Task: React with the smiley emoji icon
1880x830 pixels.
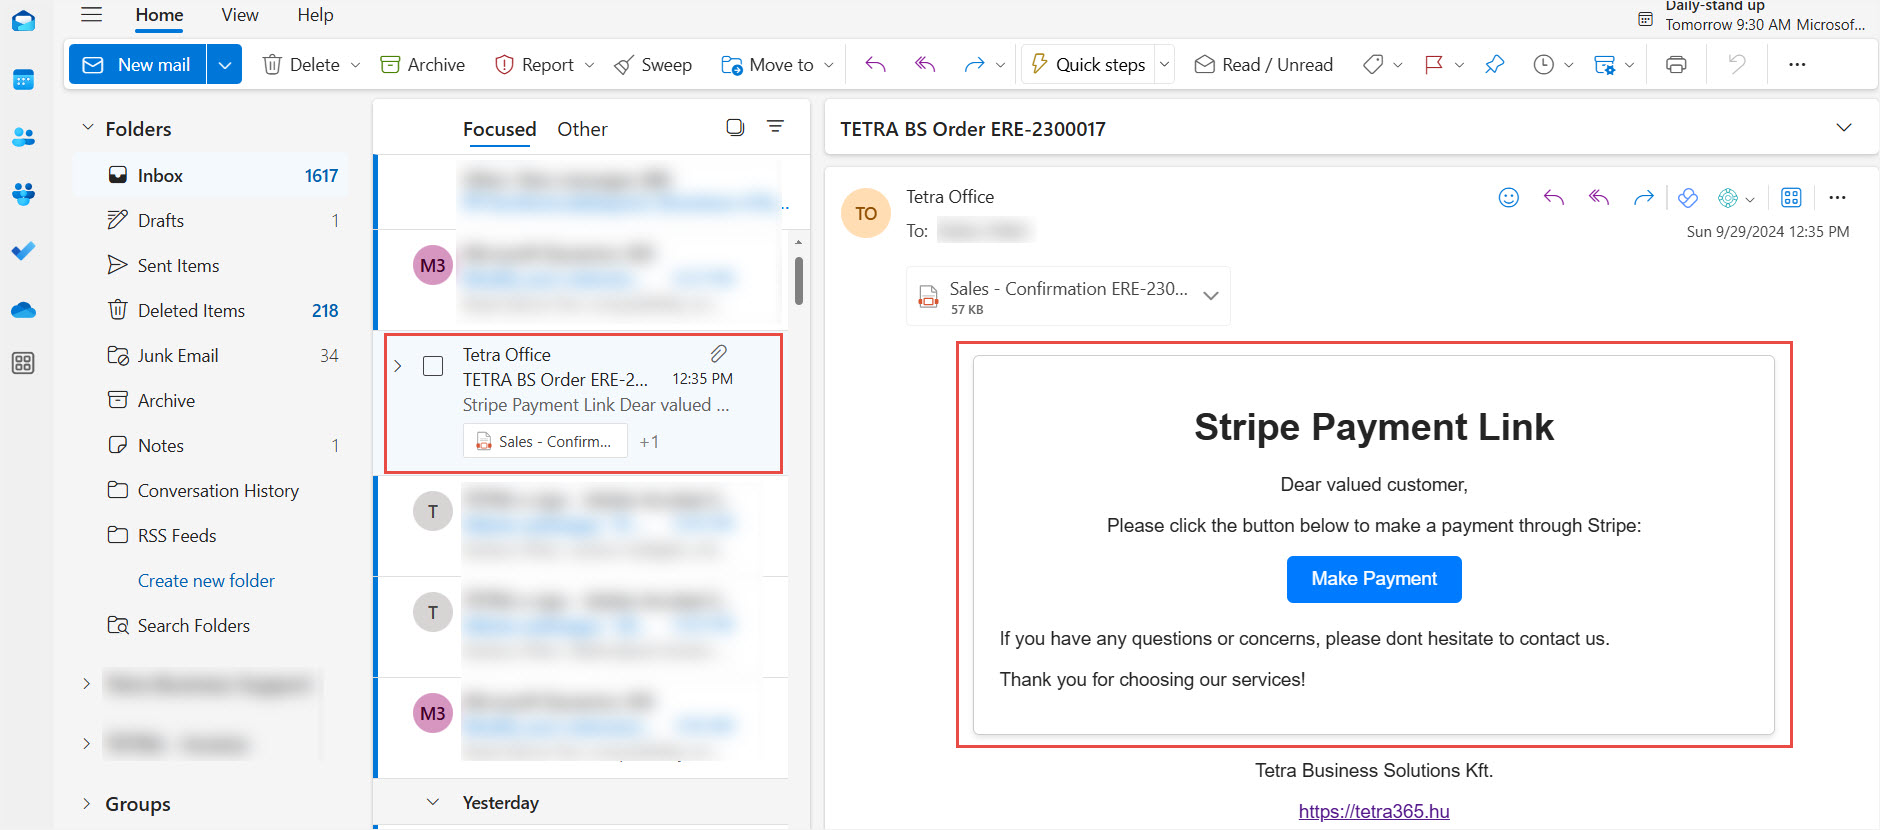Action: [1508, 198]
